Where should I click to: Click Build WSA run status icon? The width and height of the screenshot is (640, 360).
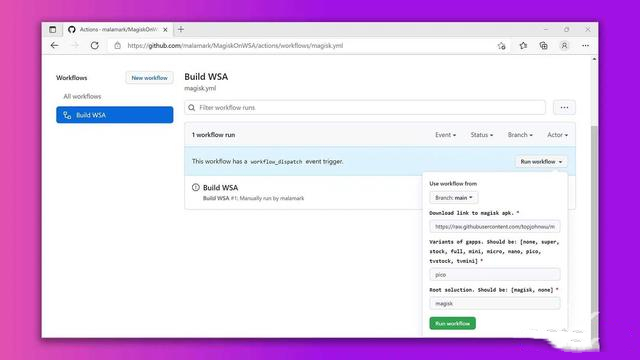pyautogui.click(x=196, y=187)
